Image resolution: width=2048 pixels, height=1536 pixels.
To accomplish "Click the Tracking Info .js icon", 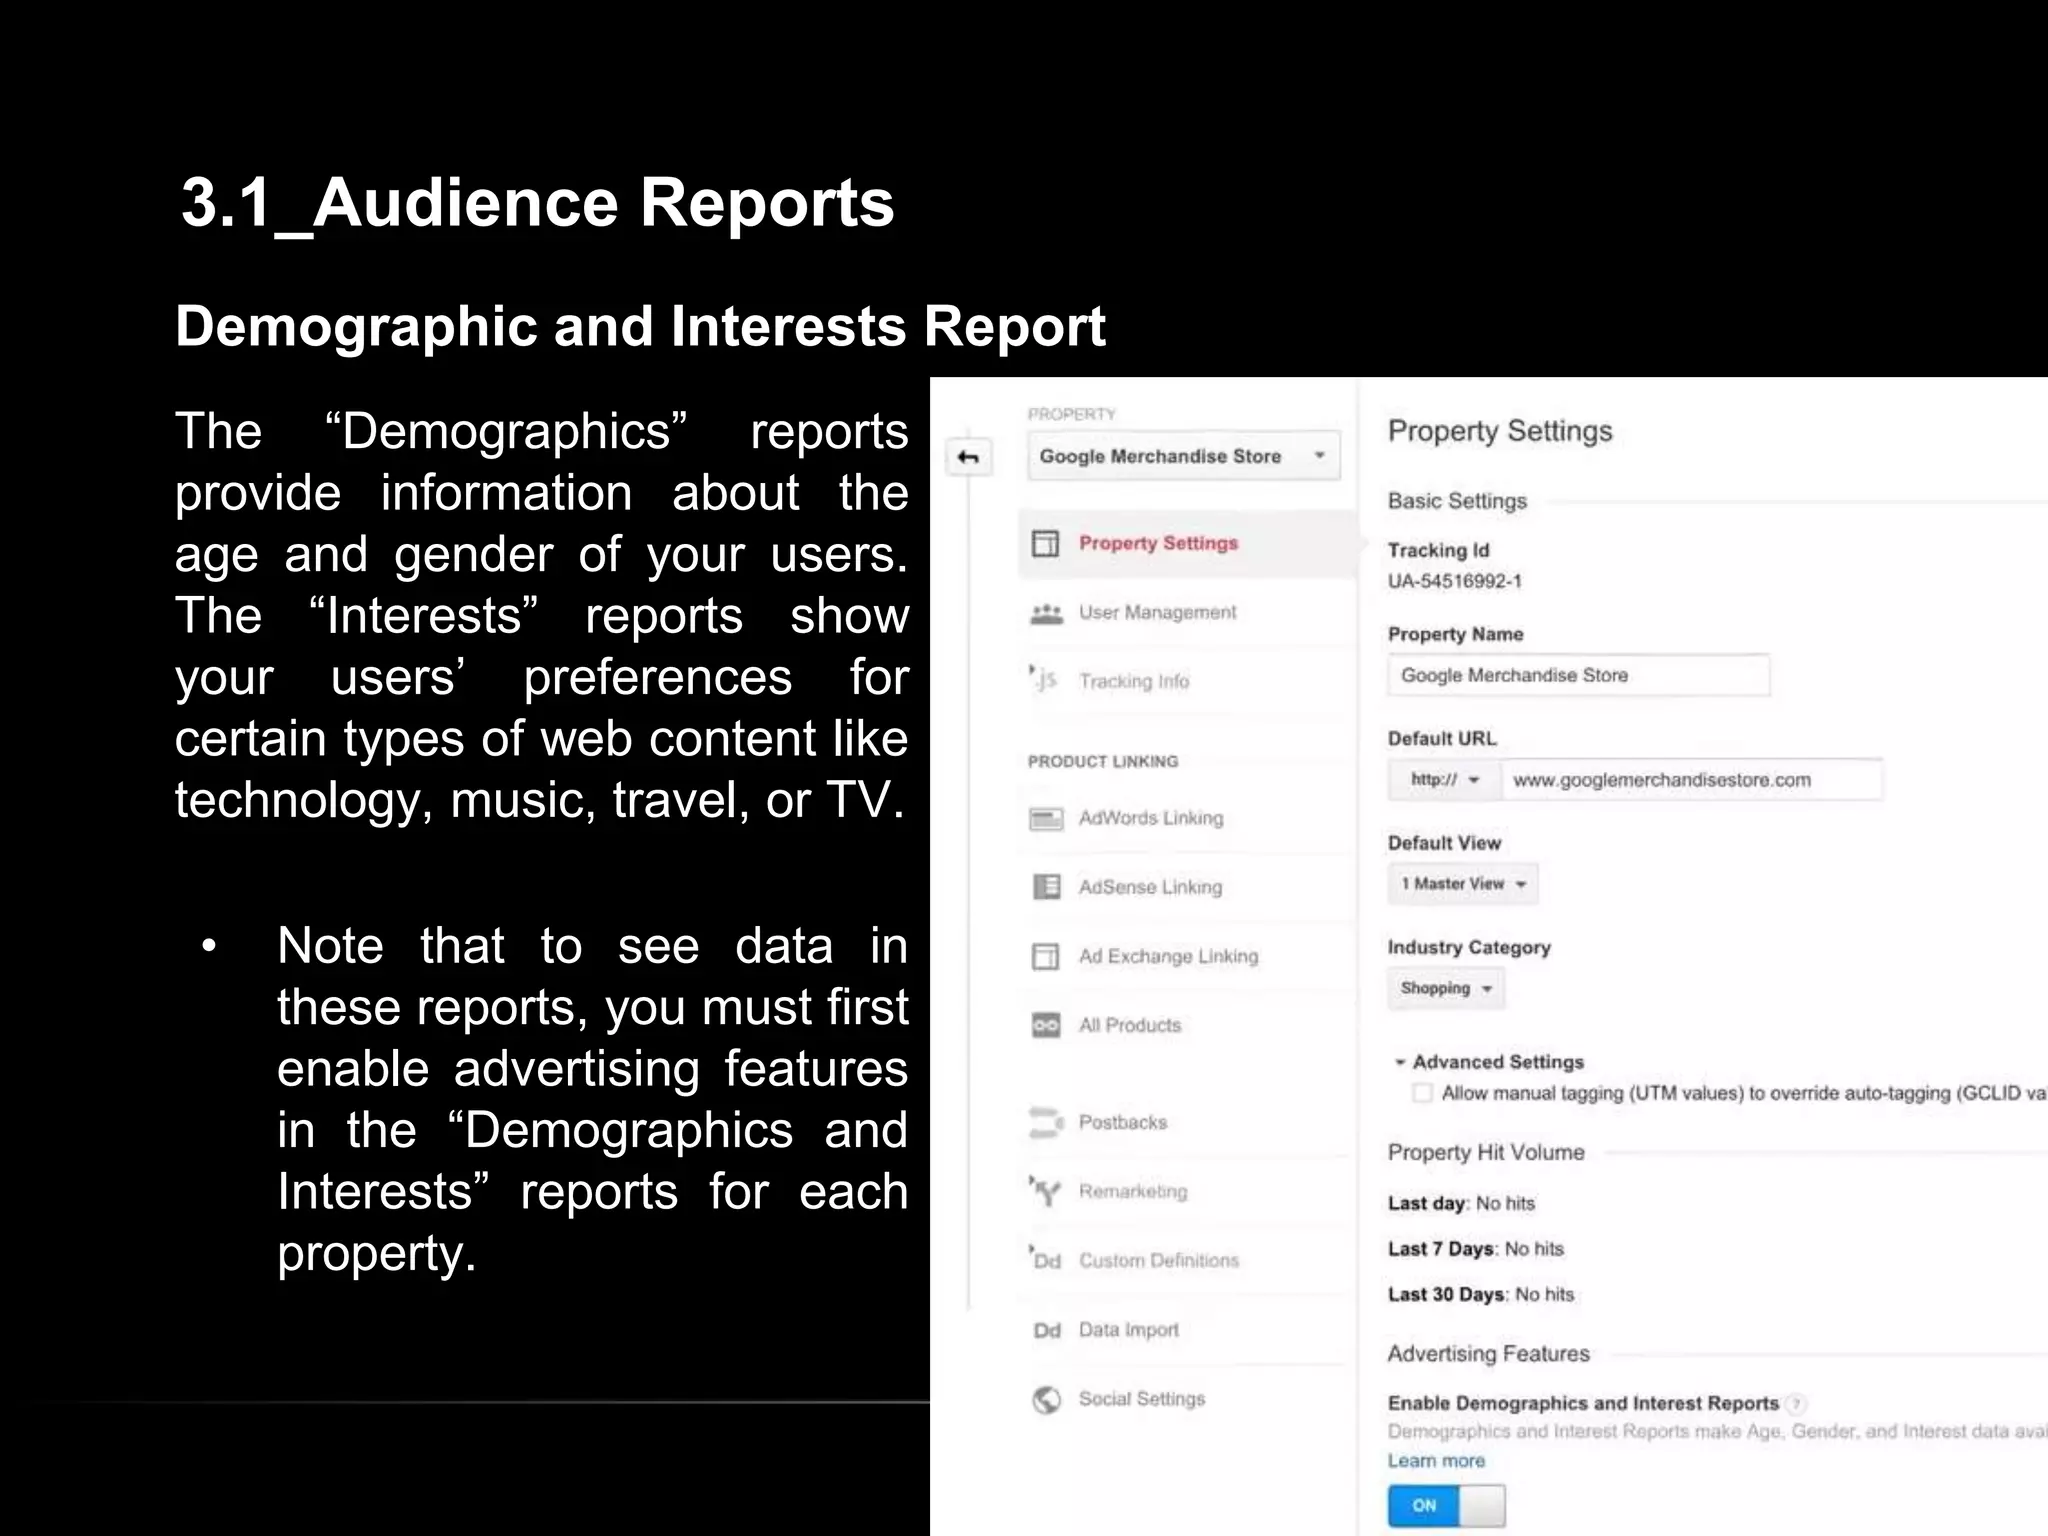I will (x=1043, y=680).
